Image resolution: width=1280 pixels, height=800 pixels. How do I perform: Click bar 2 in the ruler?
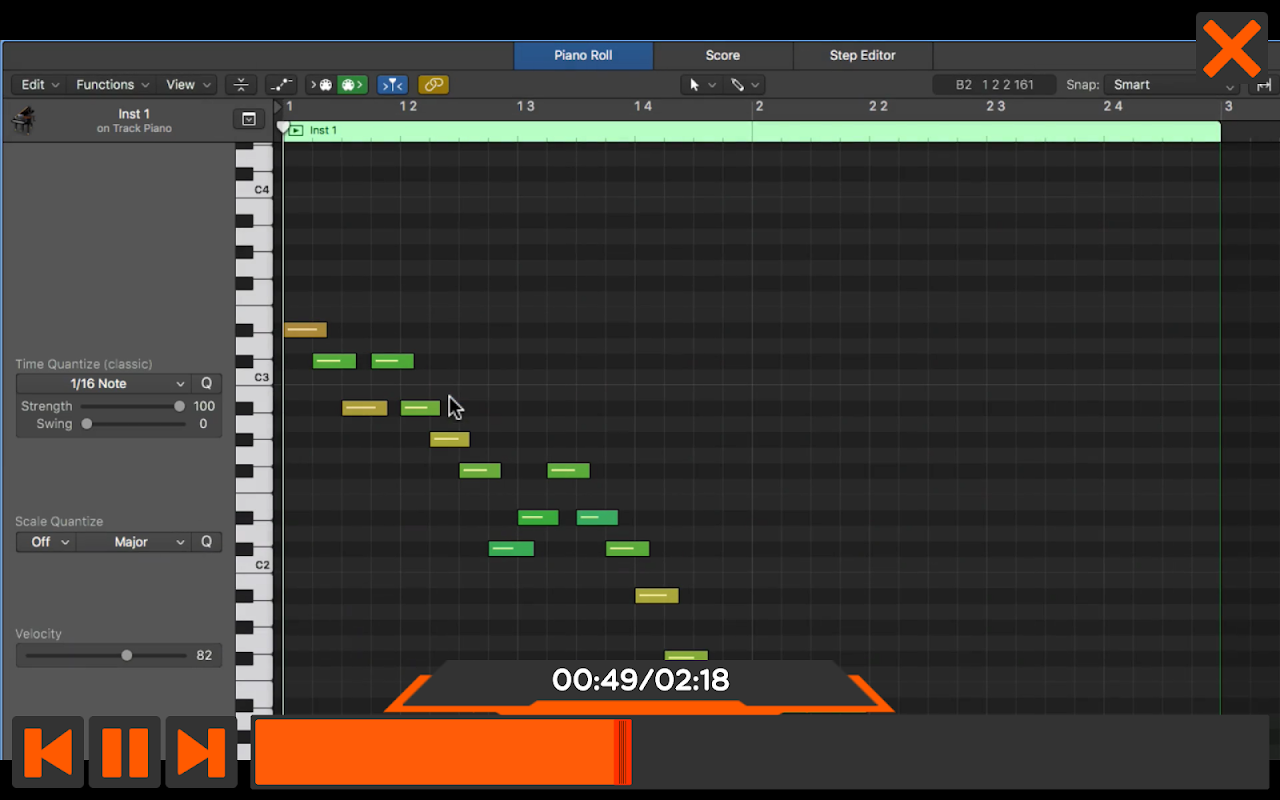pos(760,106)
